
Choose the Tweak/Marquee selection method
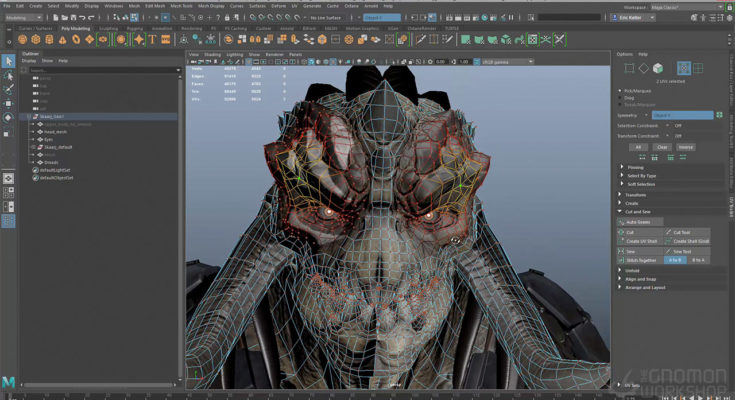click(x=637, y=105)
